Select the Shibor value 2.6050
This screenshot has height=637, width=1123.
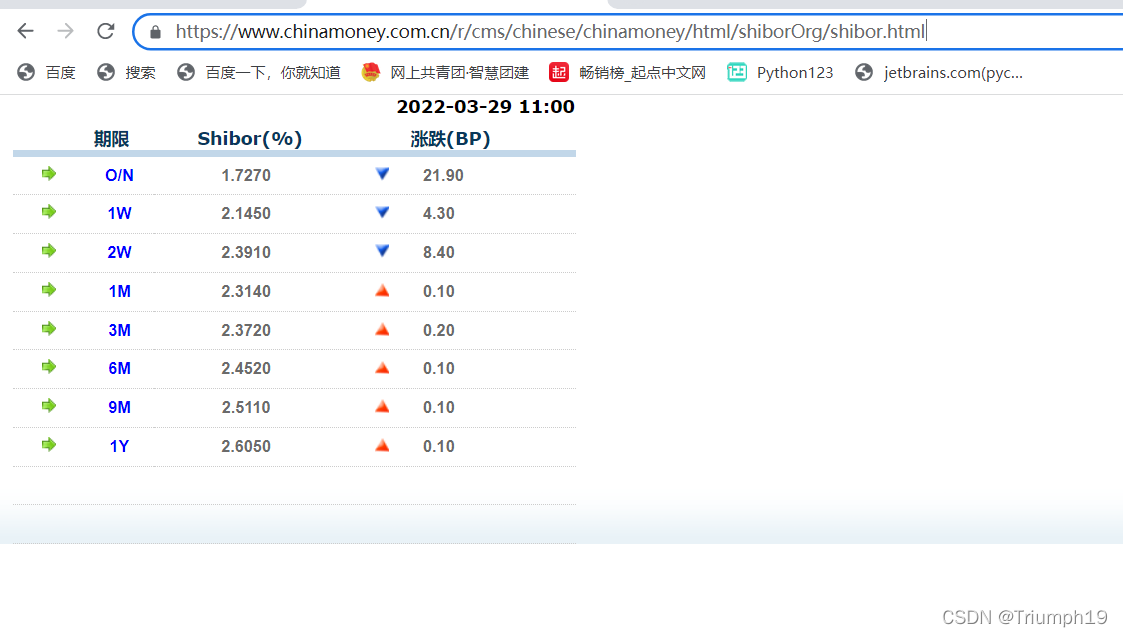coord(246,446)
